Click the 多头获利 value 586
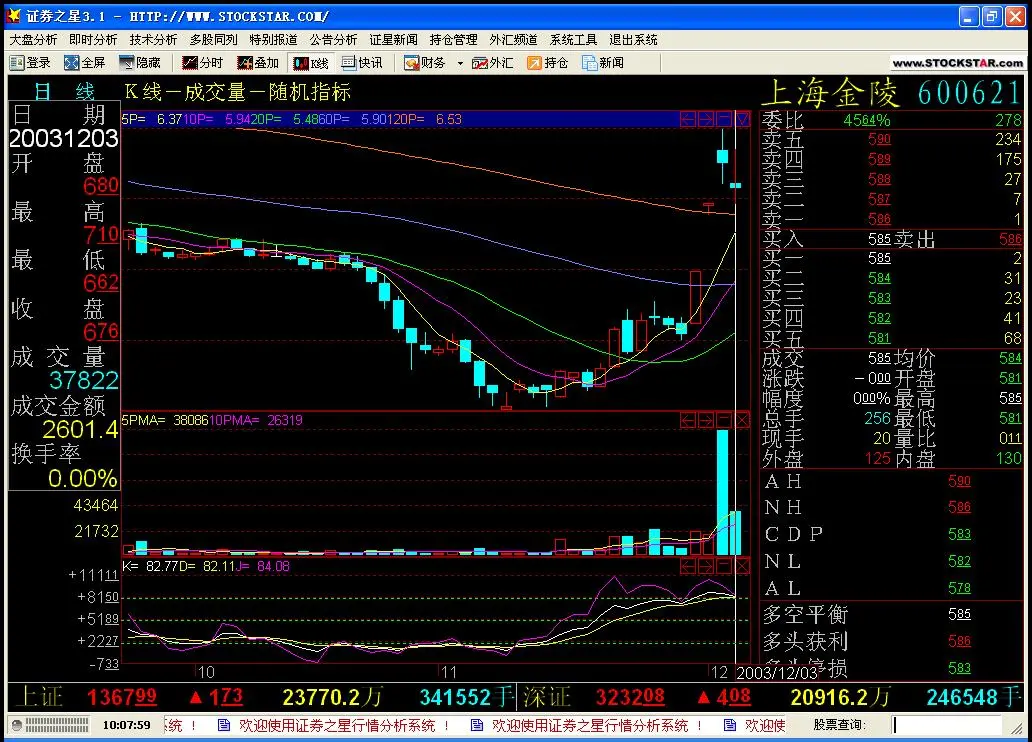Viewport: 1032px width, 742px height. pos(960,641)
